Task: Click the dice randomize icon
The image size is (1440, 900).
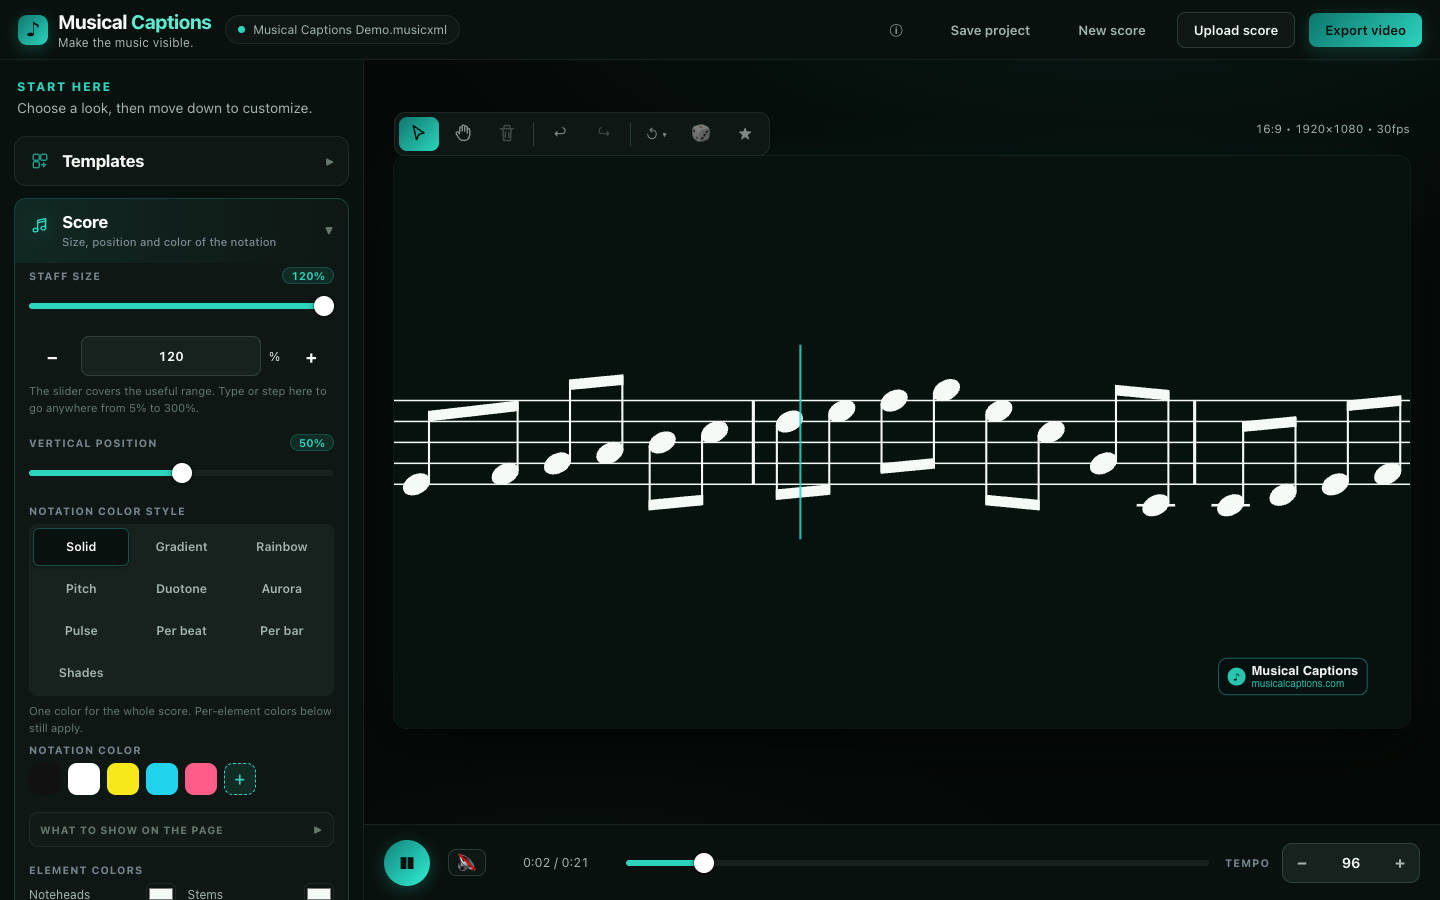Action: point(701,133)
